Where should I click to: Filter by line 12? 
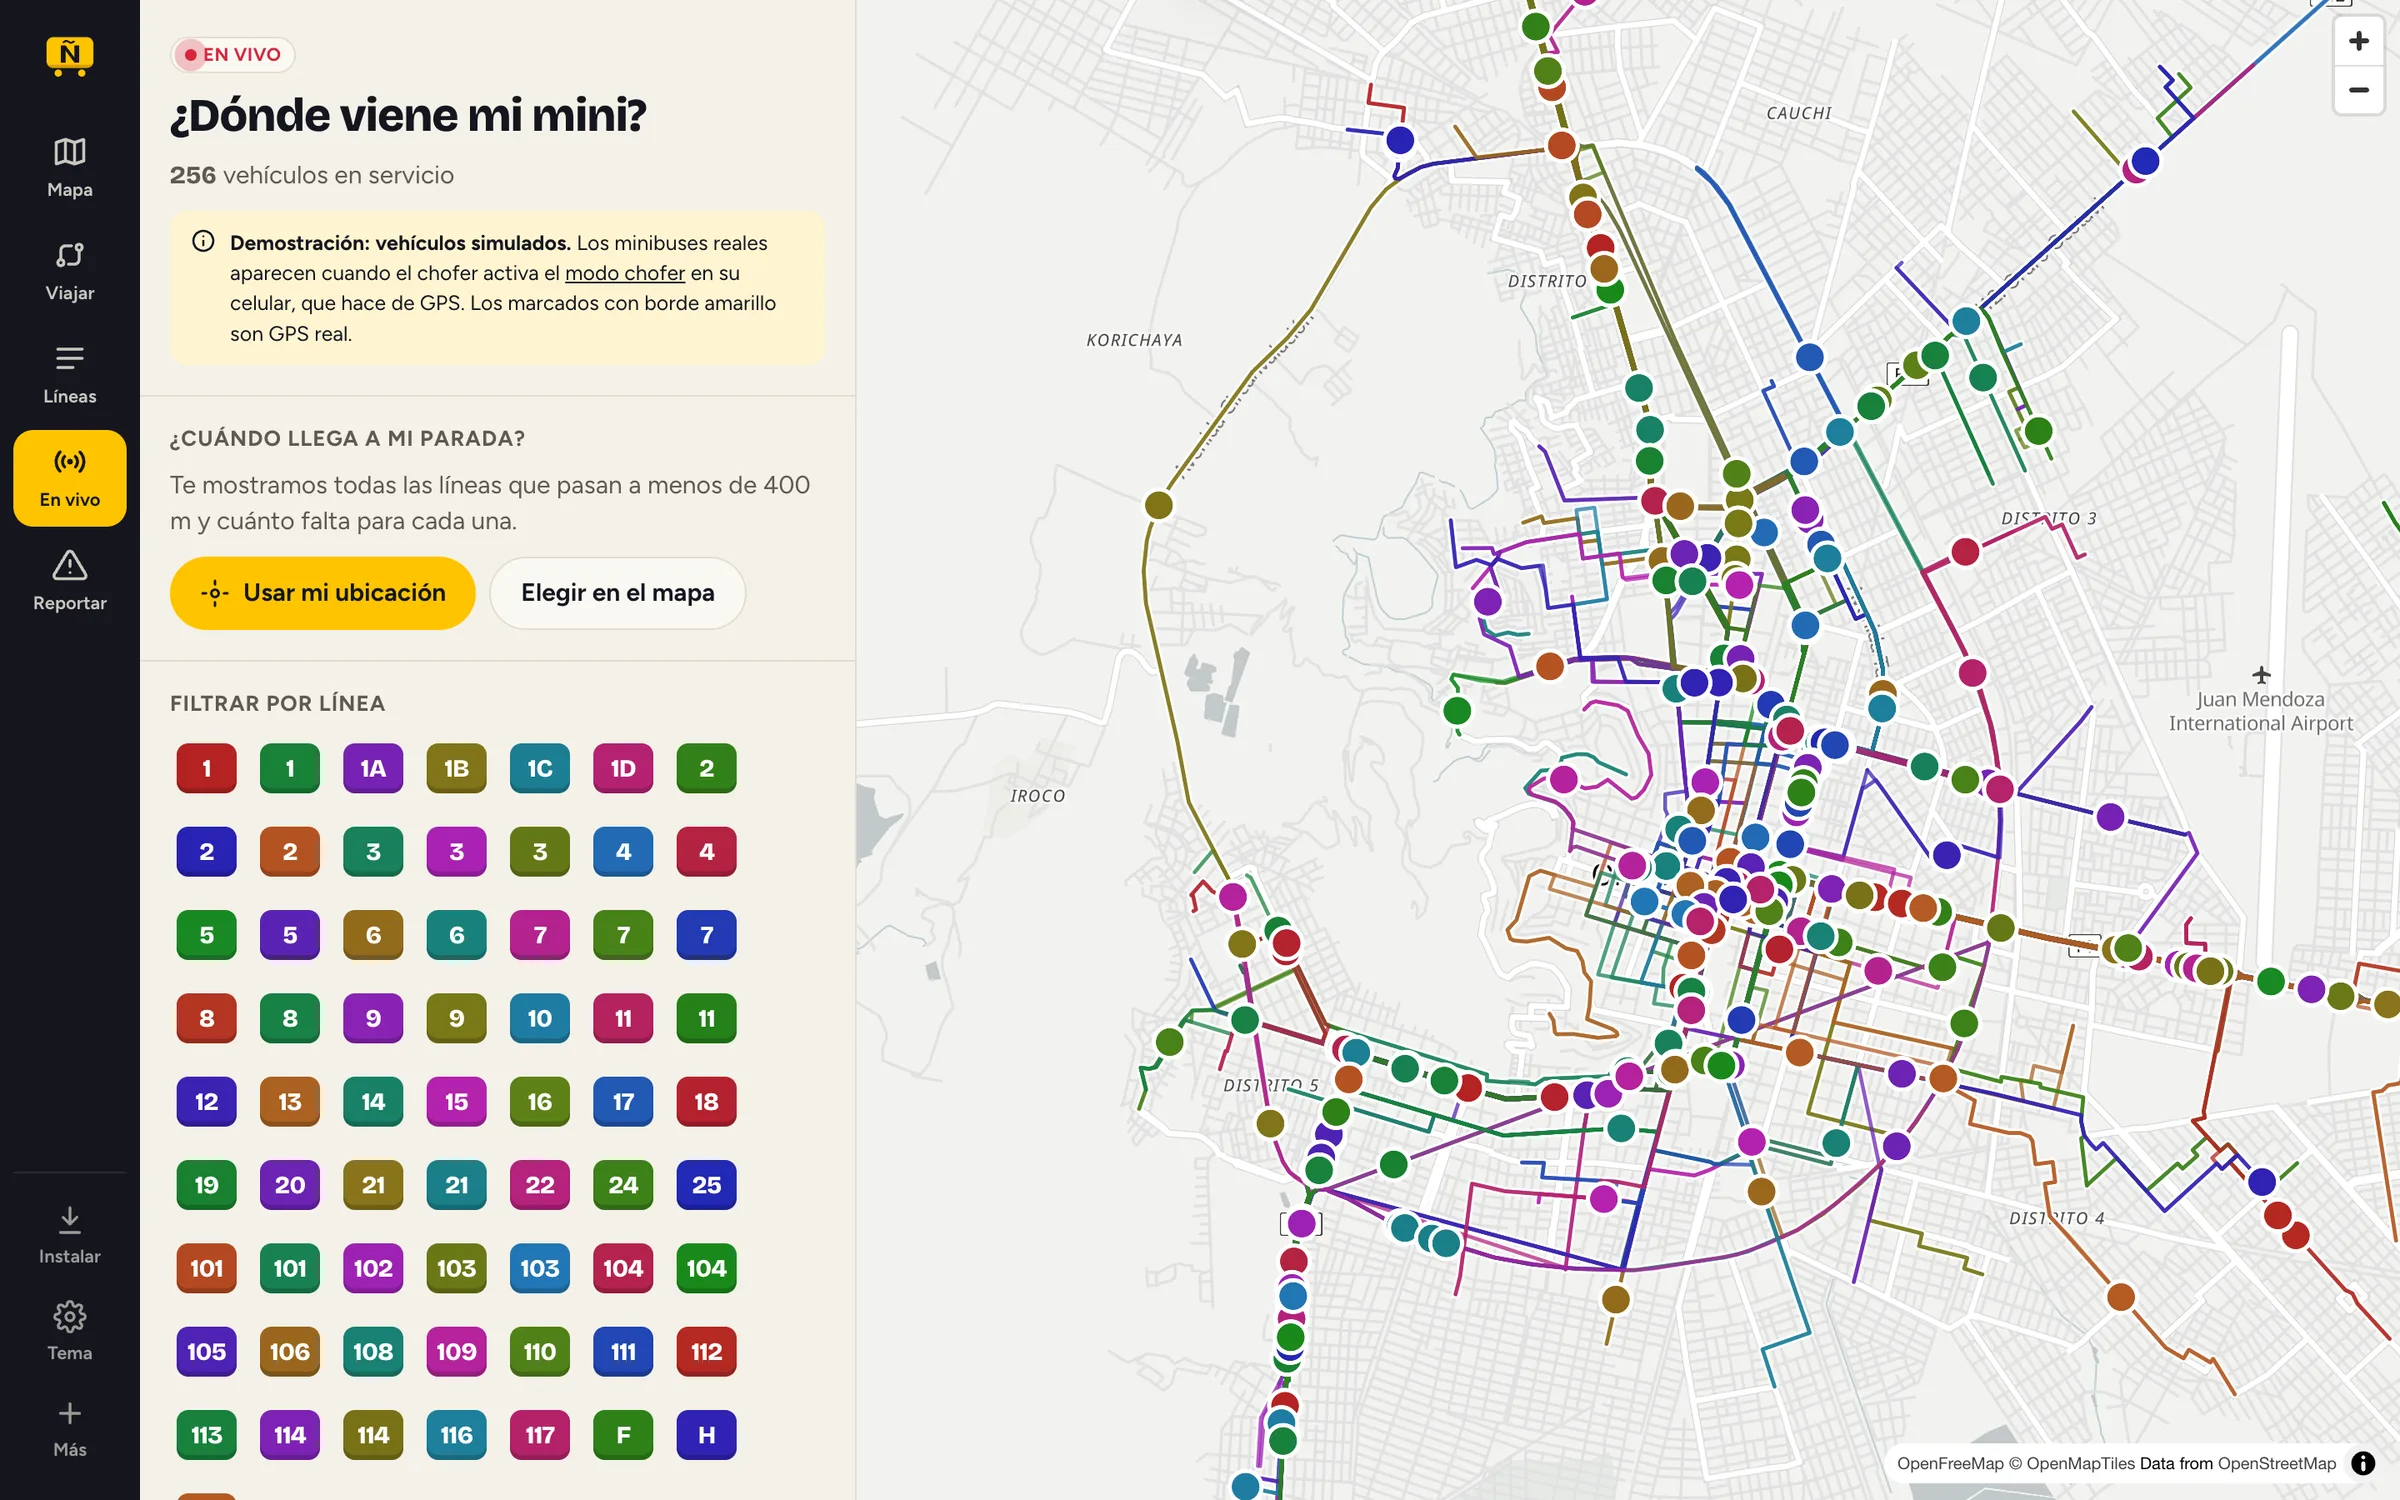coord(206,1102)
